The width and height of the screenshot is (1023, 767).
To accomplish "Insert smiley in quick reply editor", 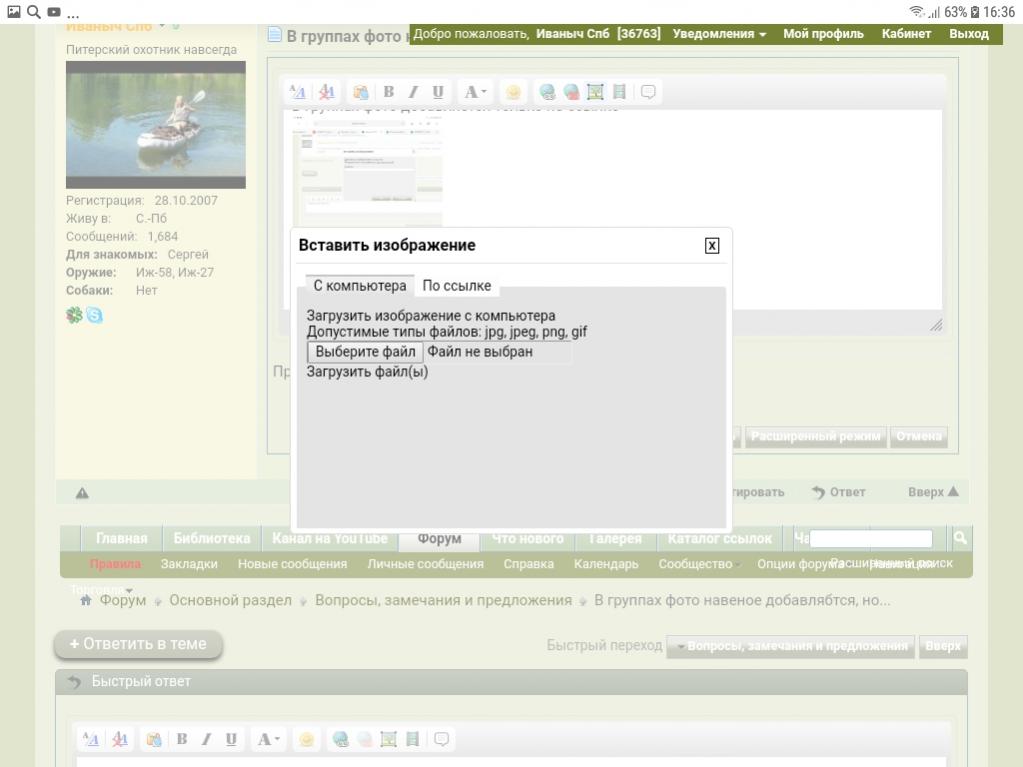I will [x=305, y=740].
